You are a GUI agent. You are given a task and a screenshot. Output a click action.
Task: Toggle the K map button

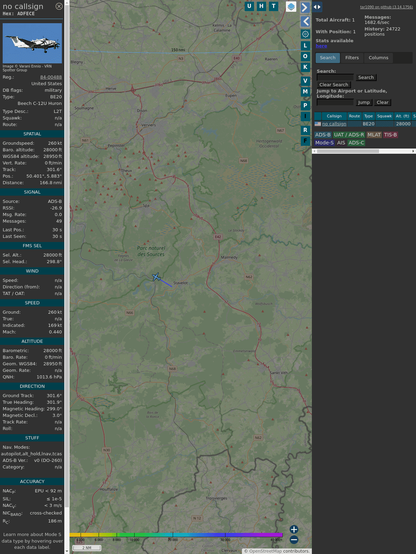(x=305, y=67)
